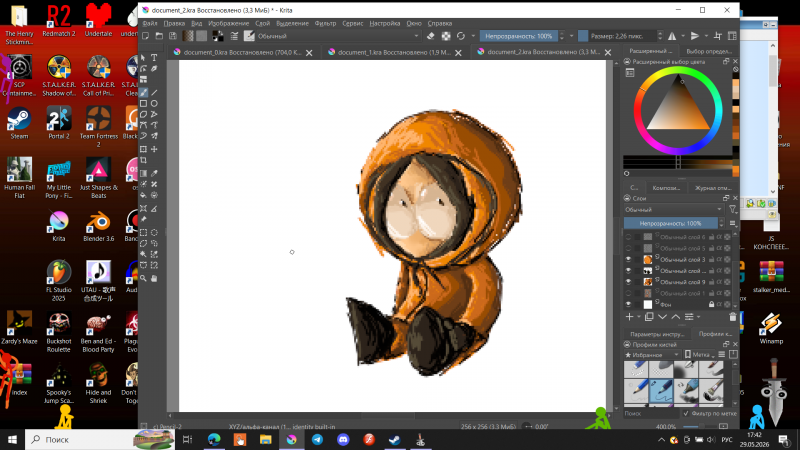Adjust layer "Непрозрачность: 100%" slider

click(670, 223)
